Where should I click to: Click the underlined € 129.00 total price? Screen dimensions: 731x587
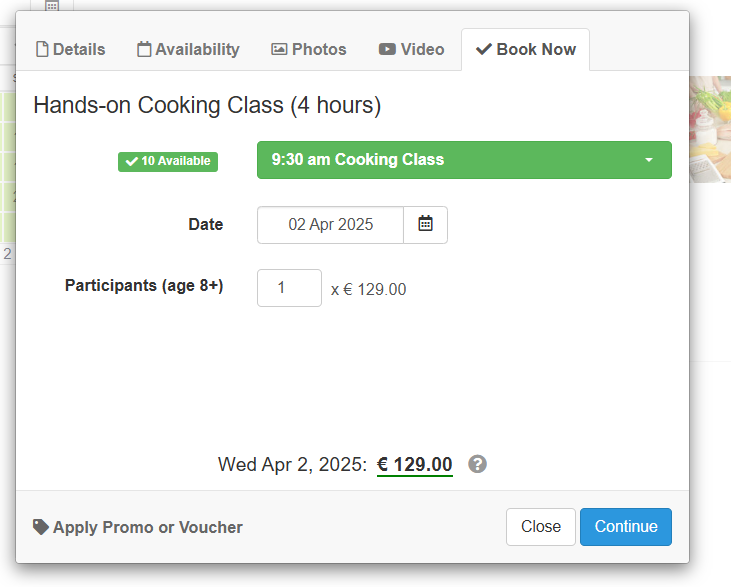pos(414,464)
